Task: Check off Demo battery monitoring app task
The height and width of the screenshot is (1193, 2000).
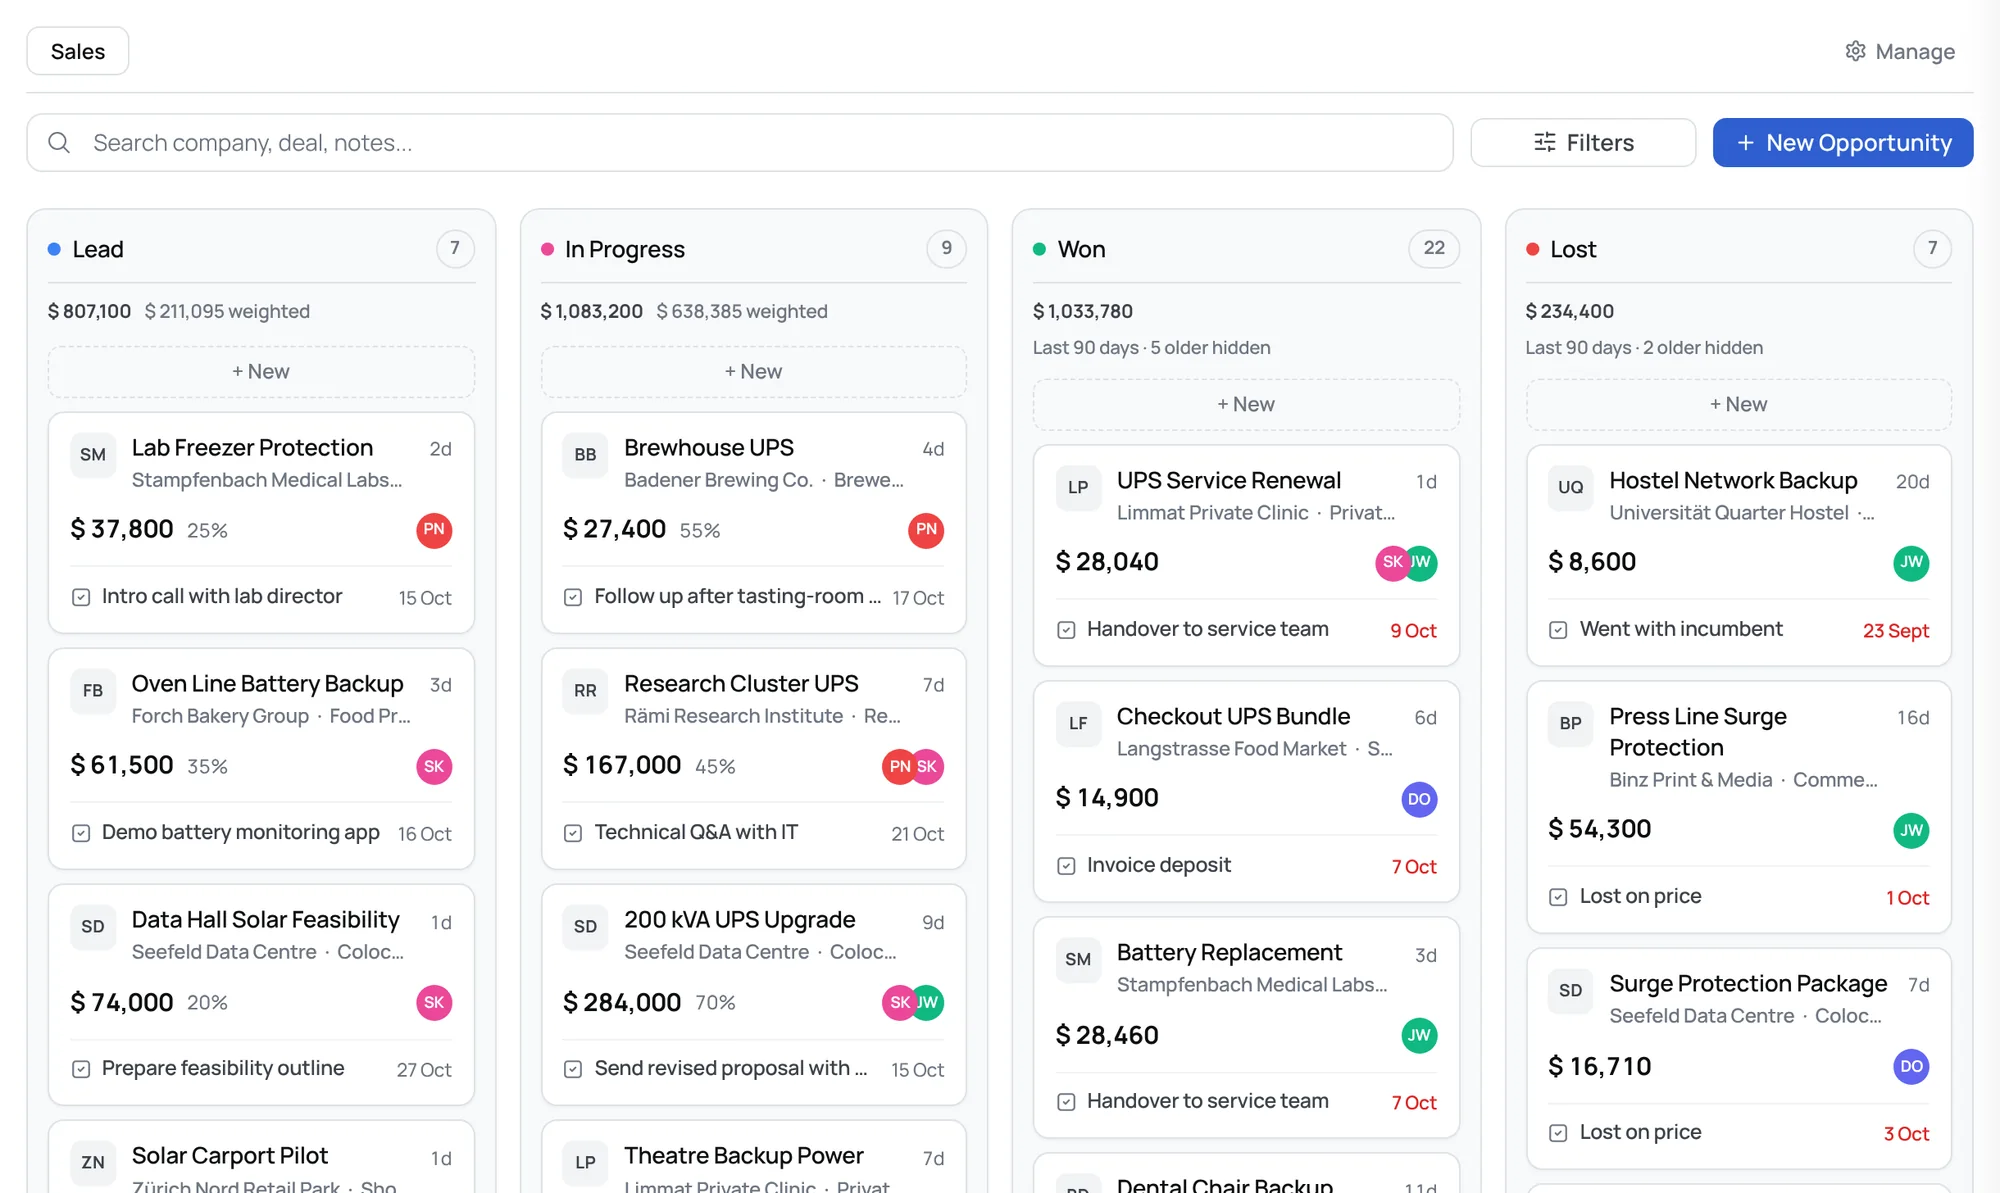Action: point(81,833)
